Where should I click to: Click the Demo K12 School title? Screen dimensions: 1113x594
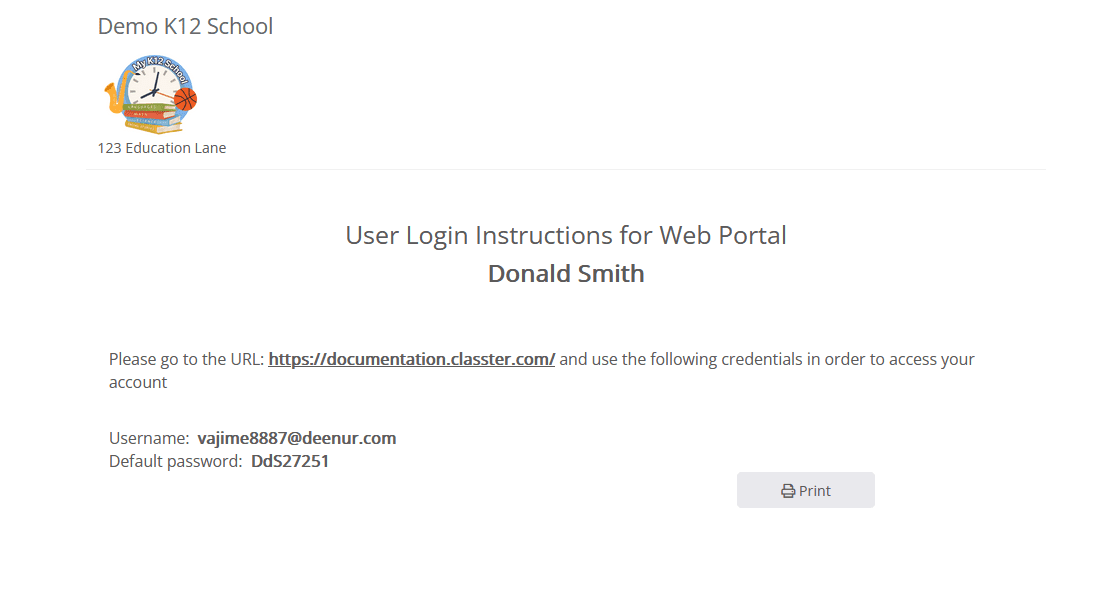coord(185,26)
